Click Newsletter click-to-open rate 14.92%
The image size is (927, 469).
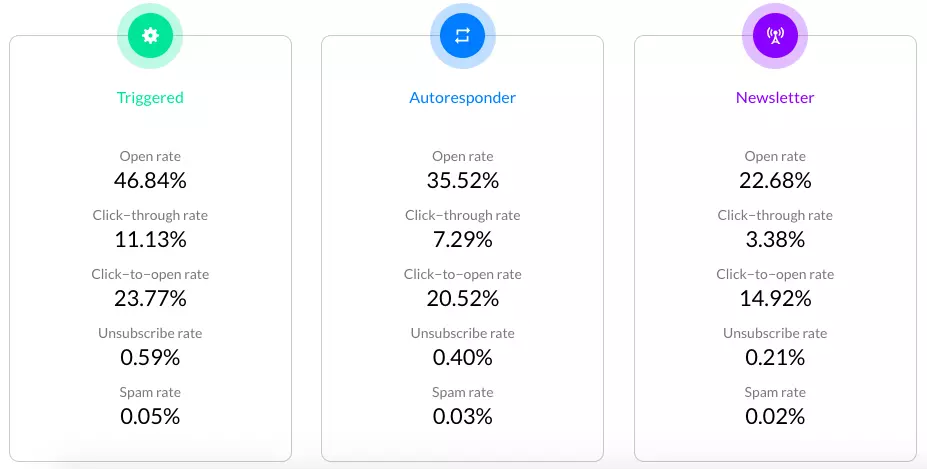tap(775, 299)
